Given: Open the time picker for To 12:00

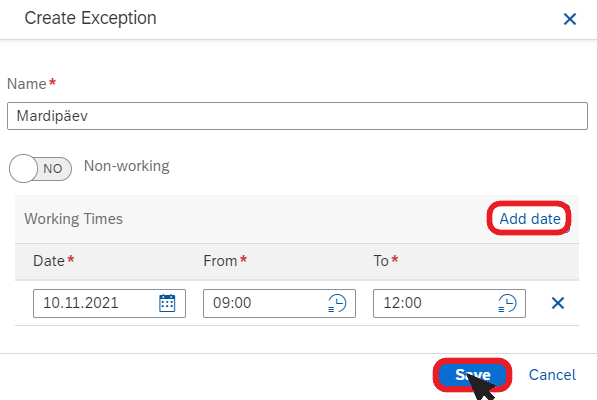Looking at the screenshot, I should point(507,303).
